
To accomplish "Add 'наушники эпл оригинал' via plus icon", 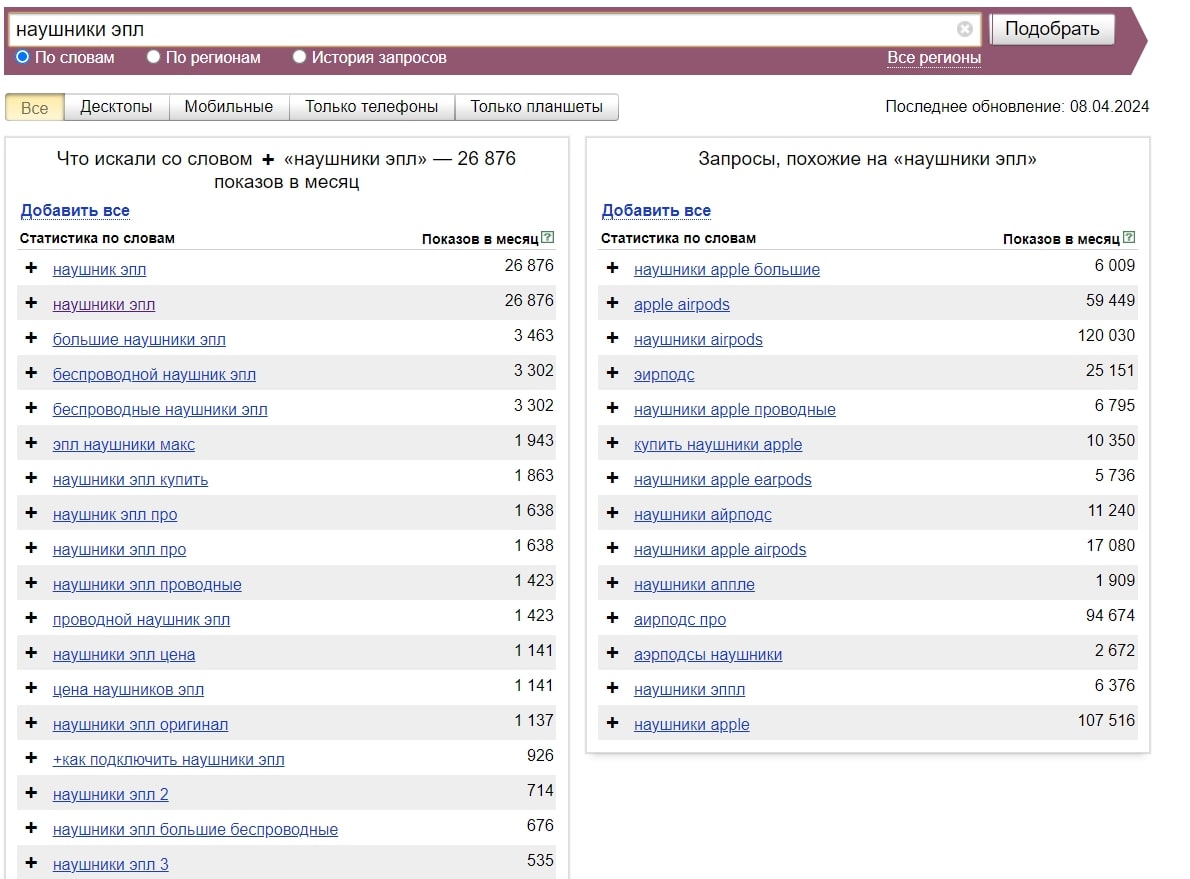I will pos(31,723).
